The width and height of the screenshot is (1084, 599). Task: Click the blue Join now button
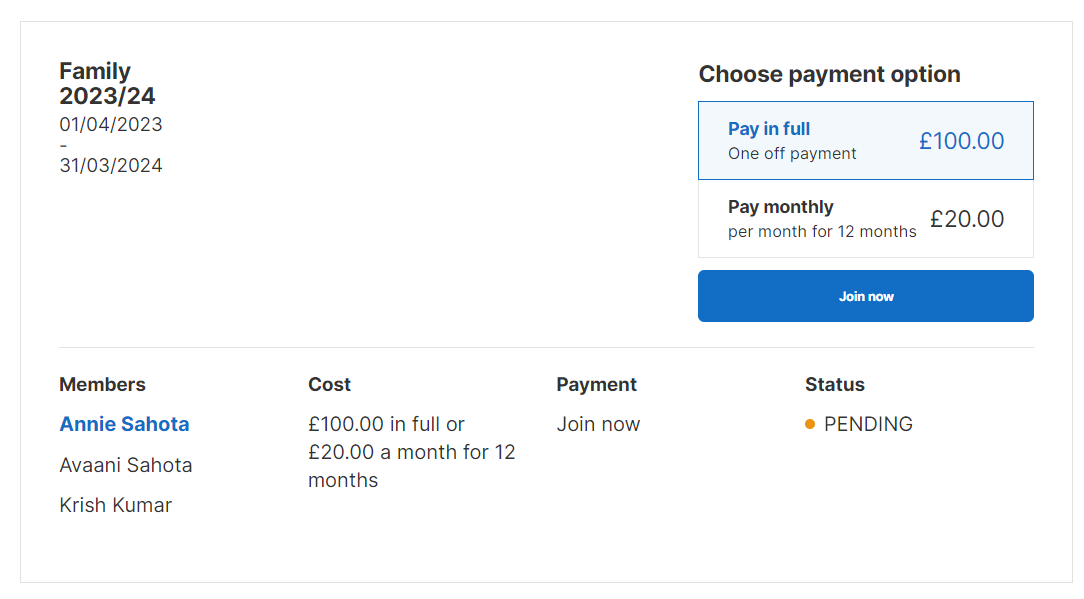(866, 296)
